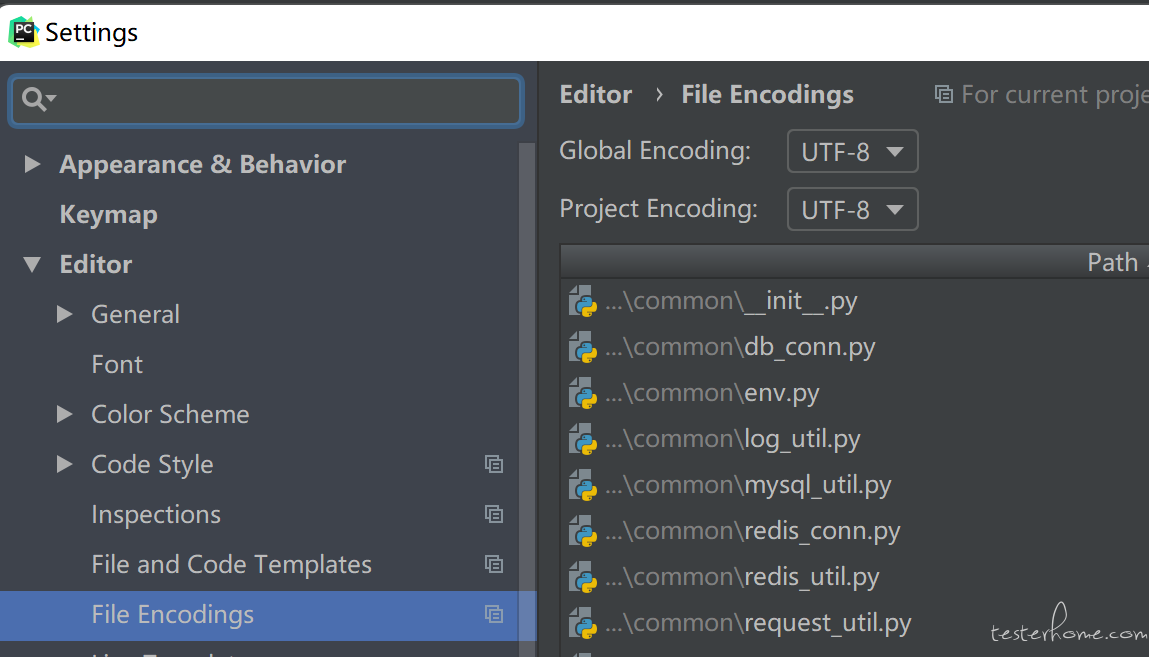Select the common\env.py row
The height and width of the screenshot is (657, 1149).
click(854, 393)
